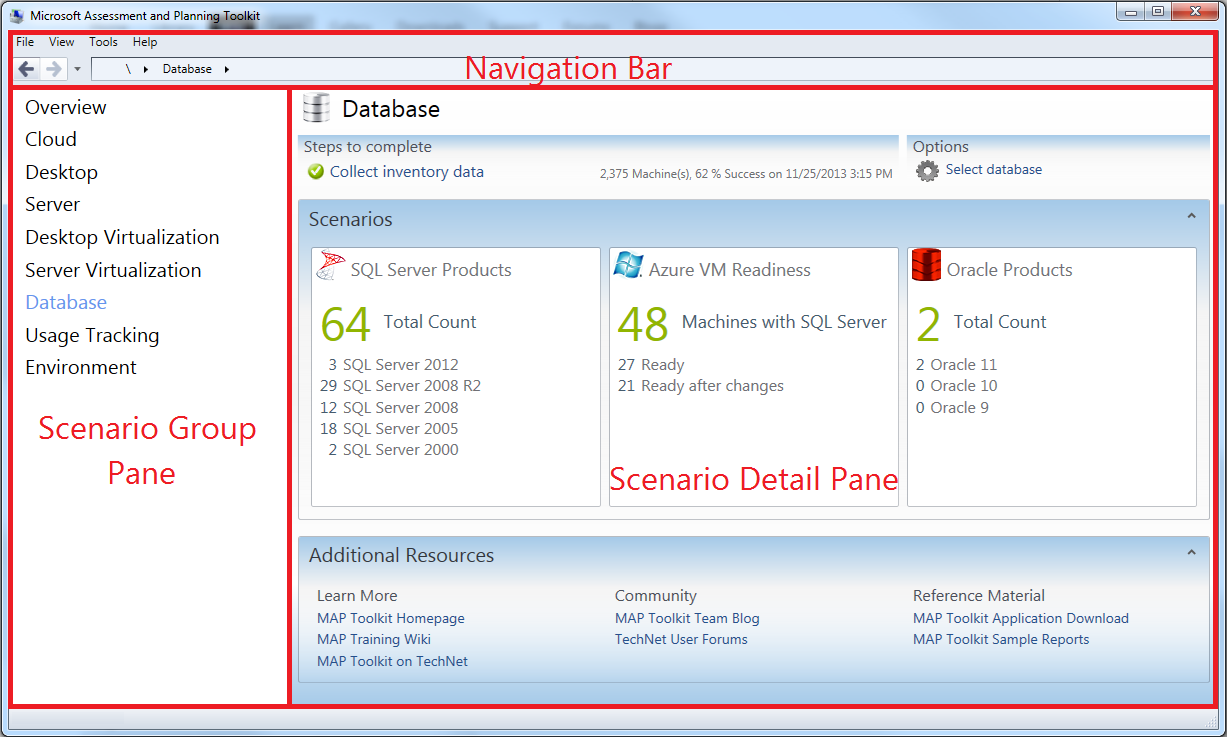Collapse the Additional Resources section
Screen dimensions: 1227x737
pos(1191,552)
